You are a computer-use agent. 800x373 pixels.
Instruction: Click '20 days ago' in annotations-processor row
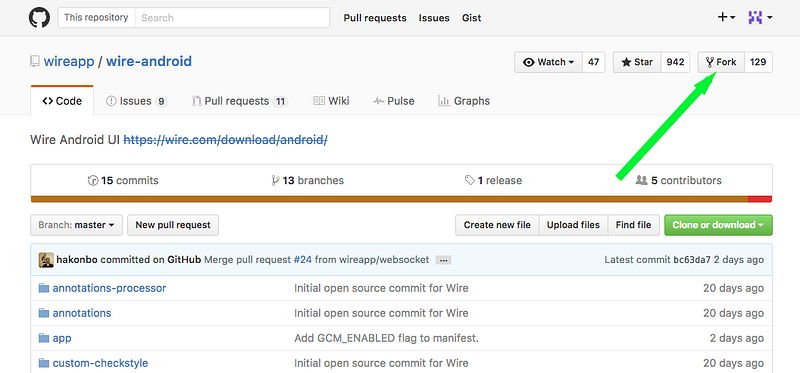(x=733, y=288)
